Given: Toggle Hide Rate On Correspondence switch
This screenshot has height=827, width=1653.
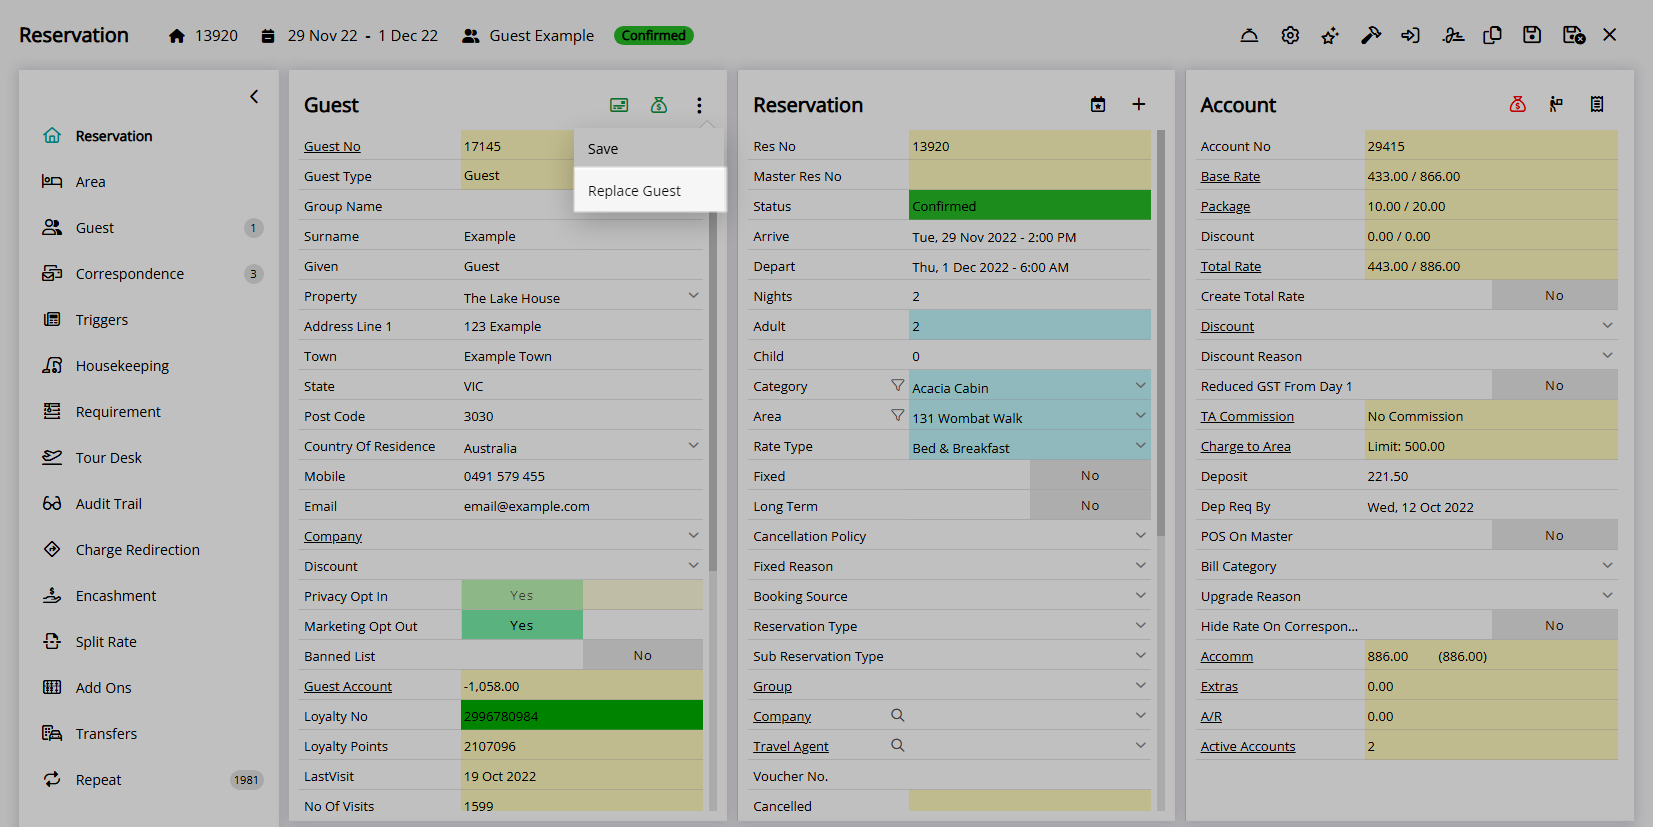Looking at the screenshot, I should 1554,625.
